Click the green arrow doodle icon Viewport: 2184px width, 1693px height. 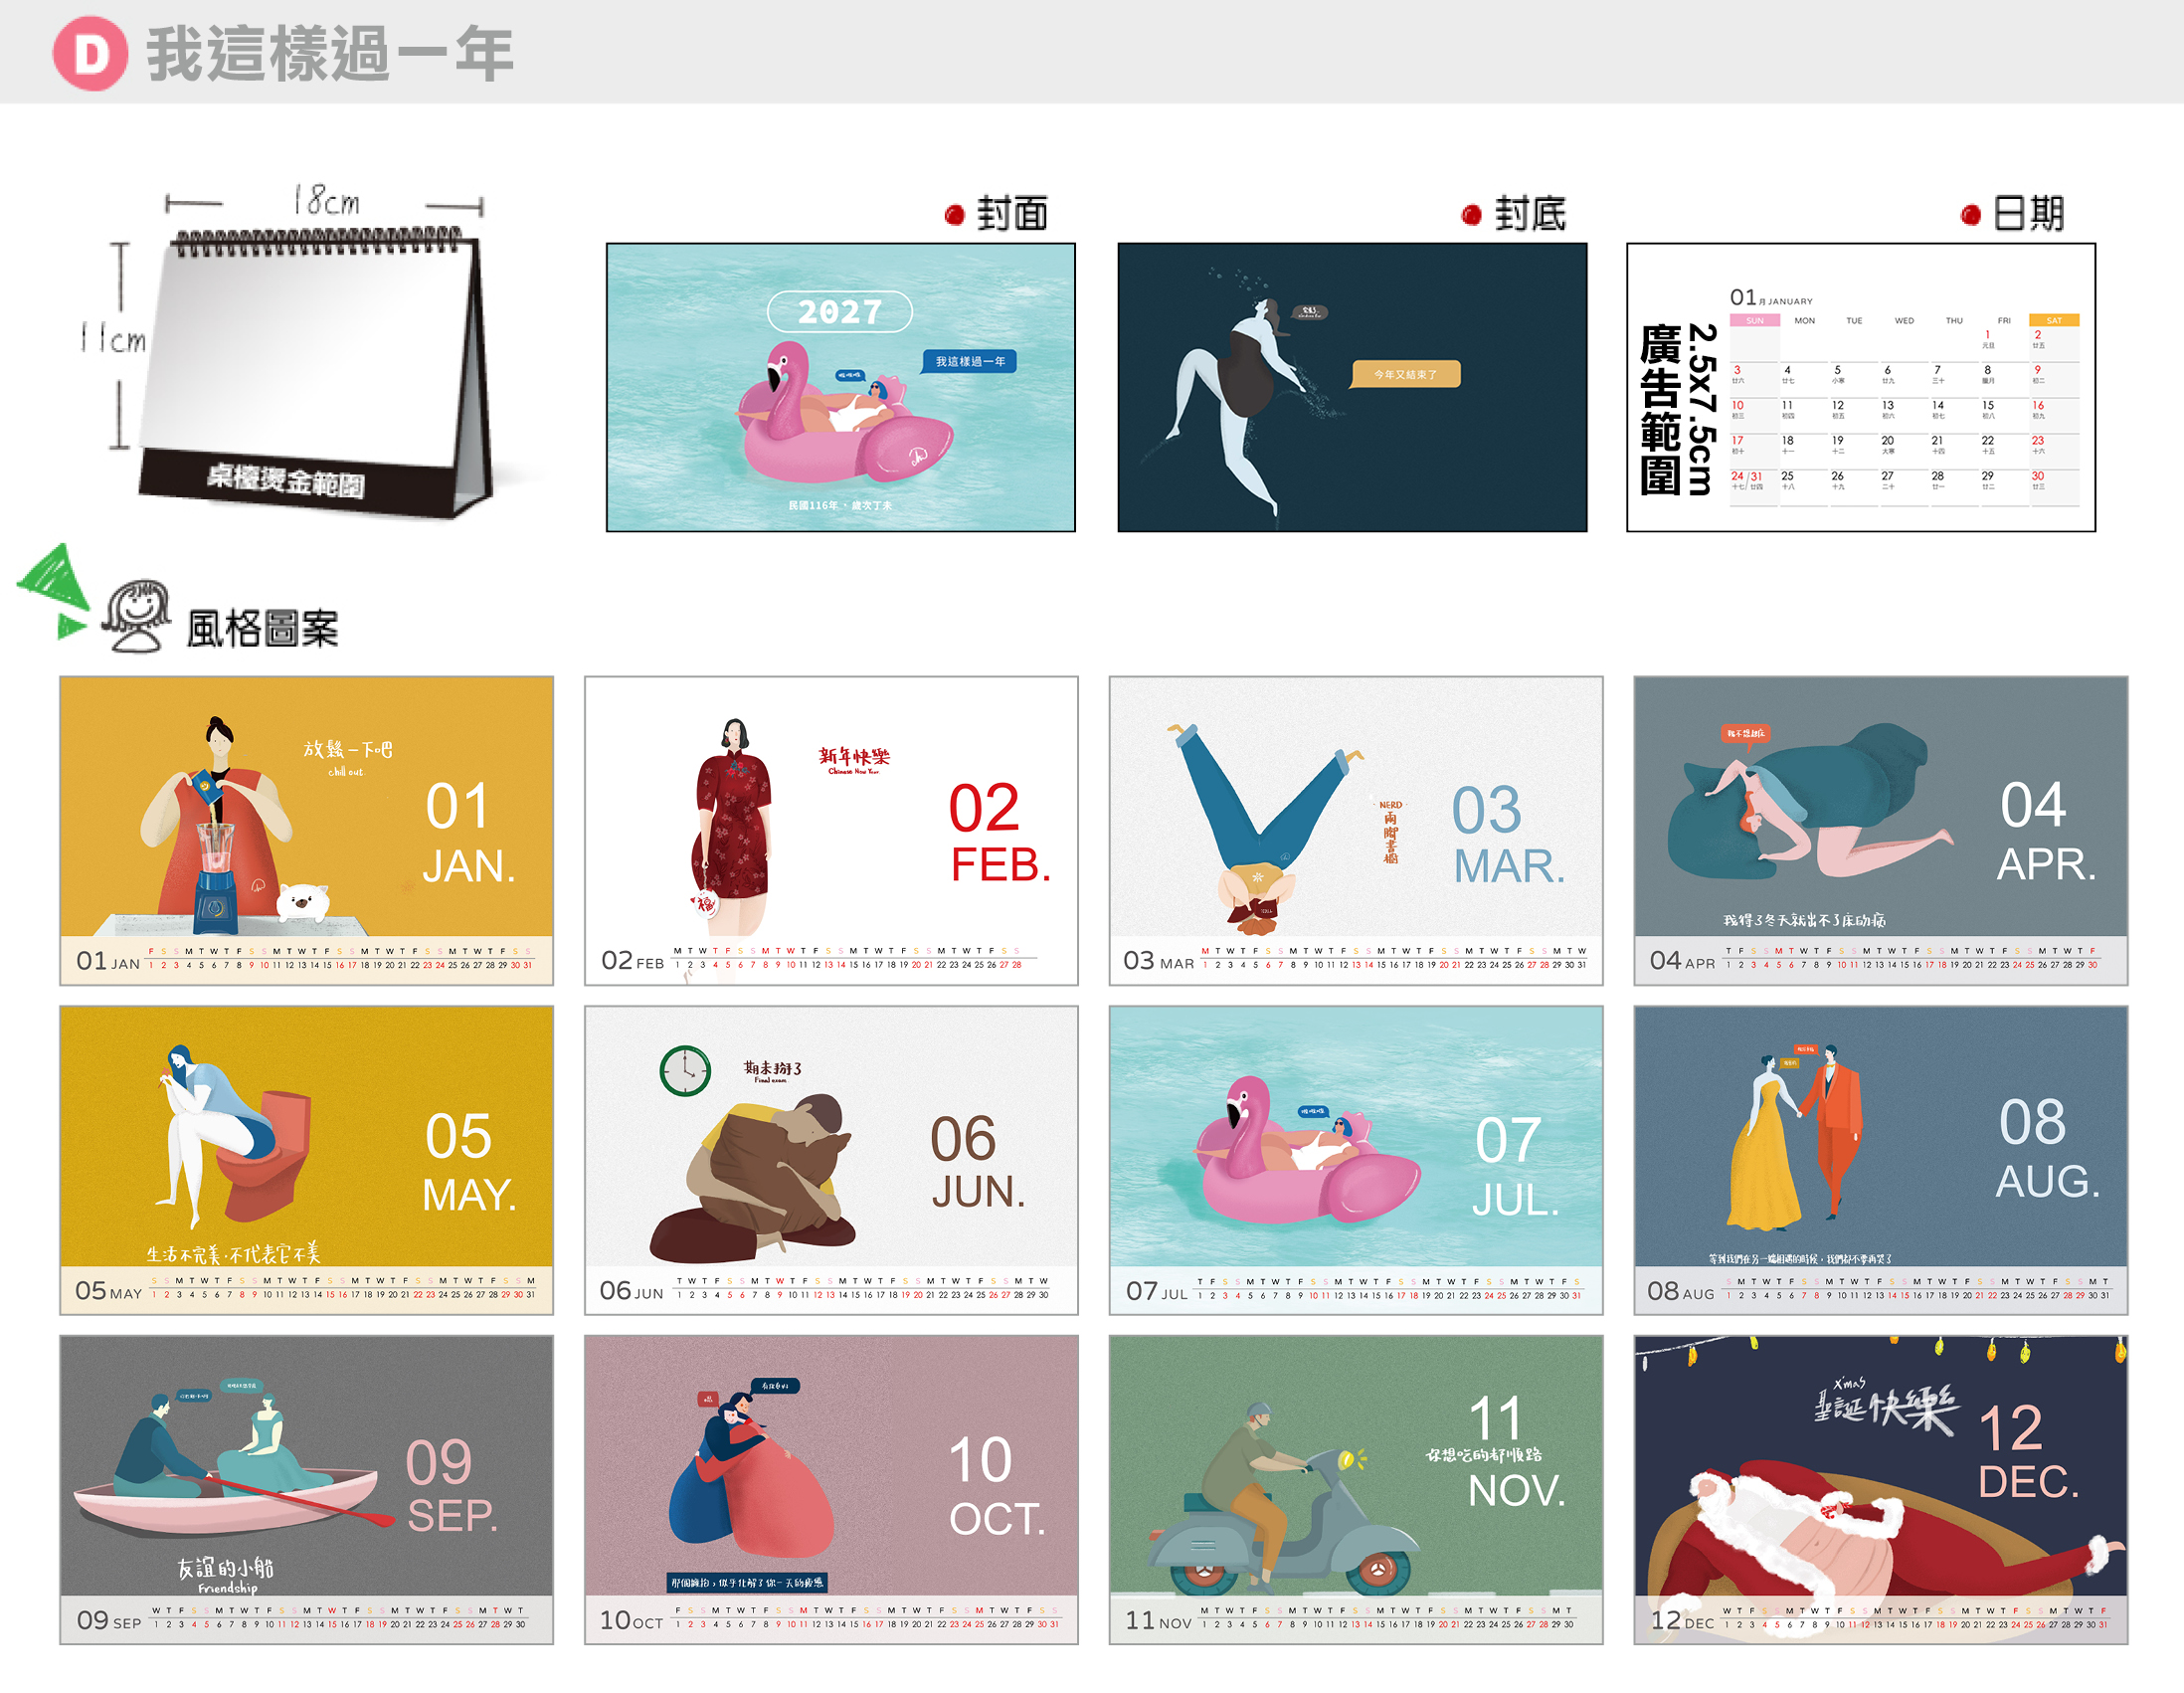click(x=54, y=590)
